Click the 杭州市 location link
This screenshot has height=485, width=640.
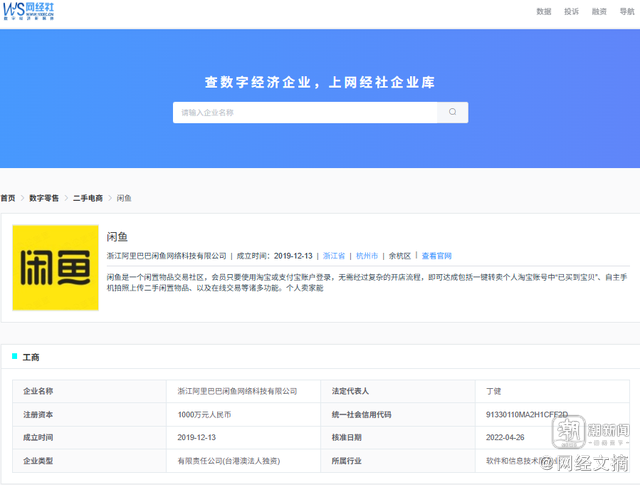click(x=367, y=256)
